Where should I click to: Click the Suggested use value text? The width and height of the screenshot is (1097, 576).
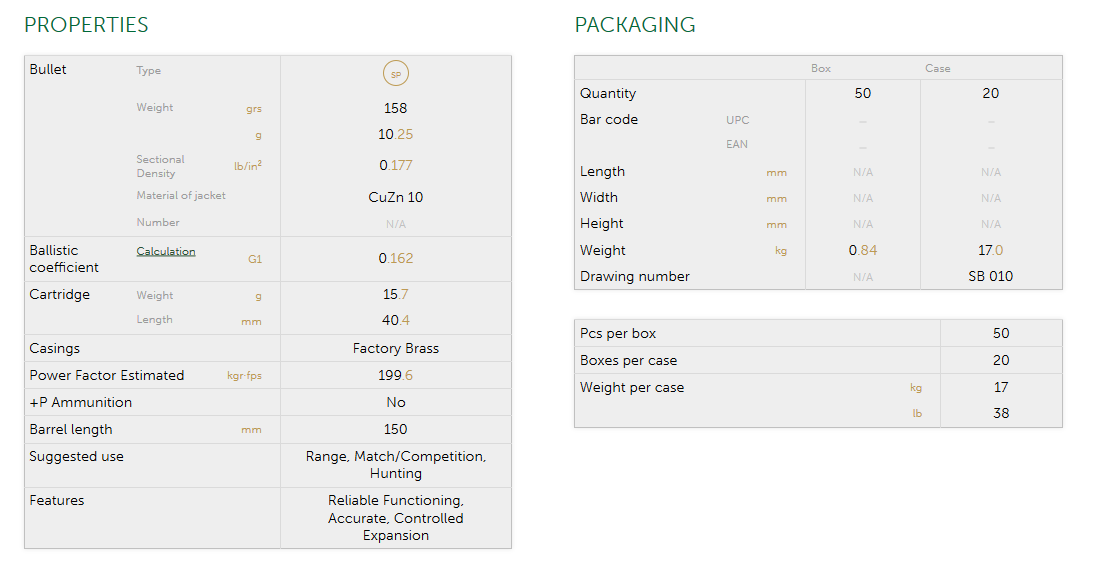point(396,464)
